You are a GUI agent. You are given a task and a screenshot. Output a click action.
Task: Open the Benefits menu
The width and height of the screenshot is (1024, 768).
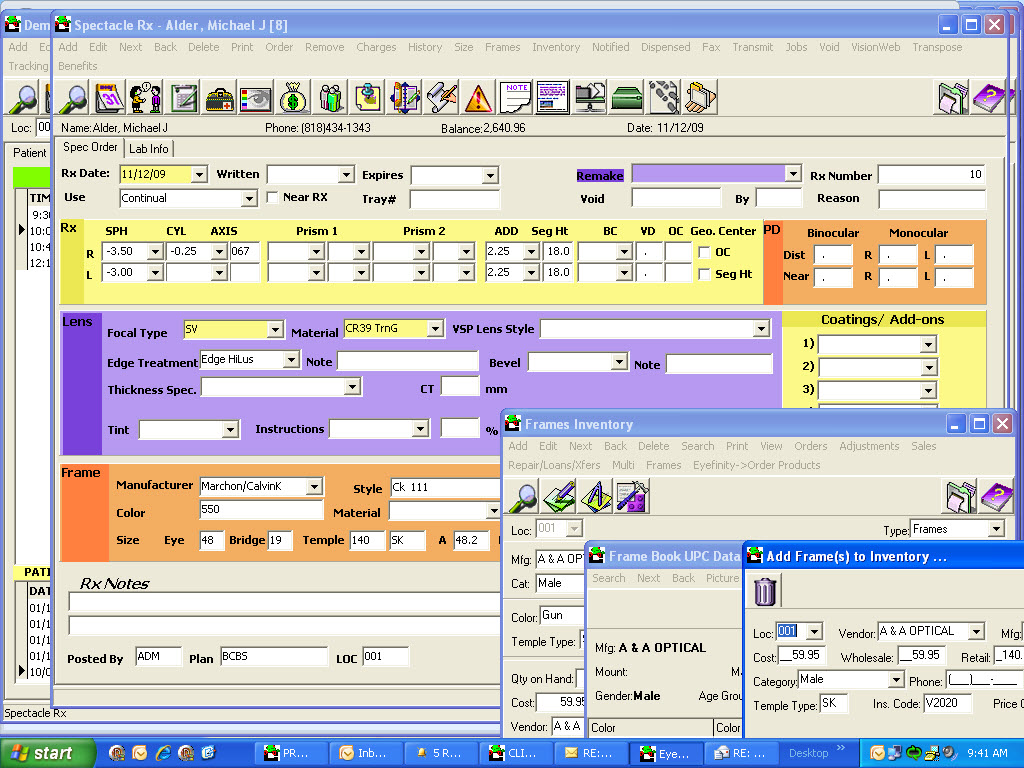click(x=78, y=66)
